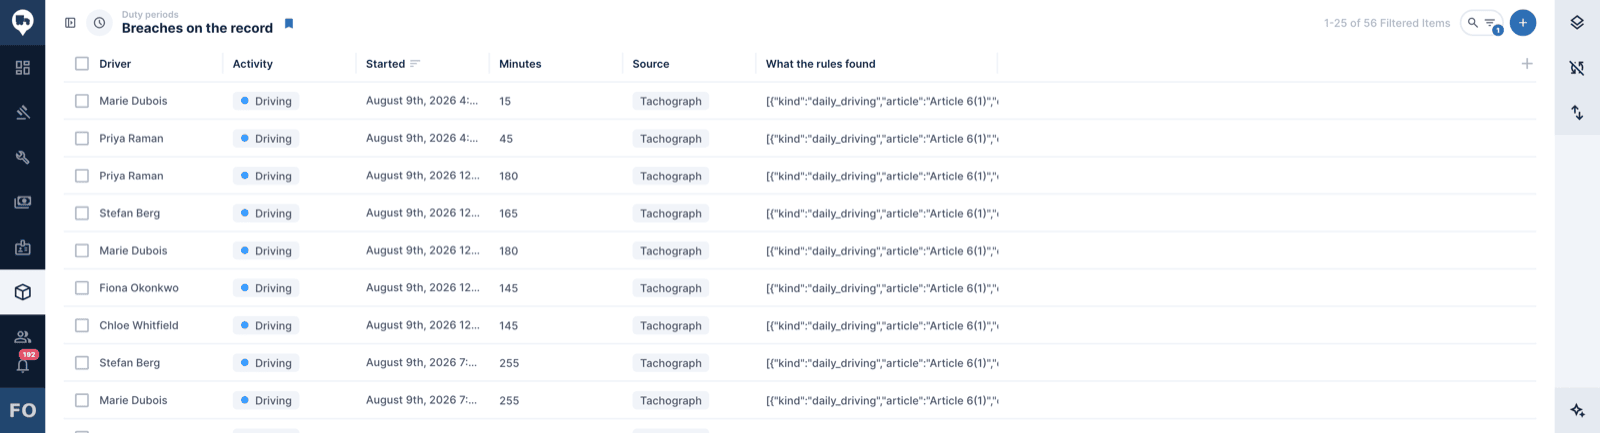Toggle the select-all checkbox in header

pyautogui.click(x=82, y=64)
